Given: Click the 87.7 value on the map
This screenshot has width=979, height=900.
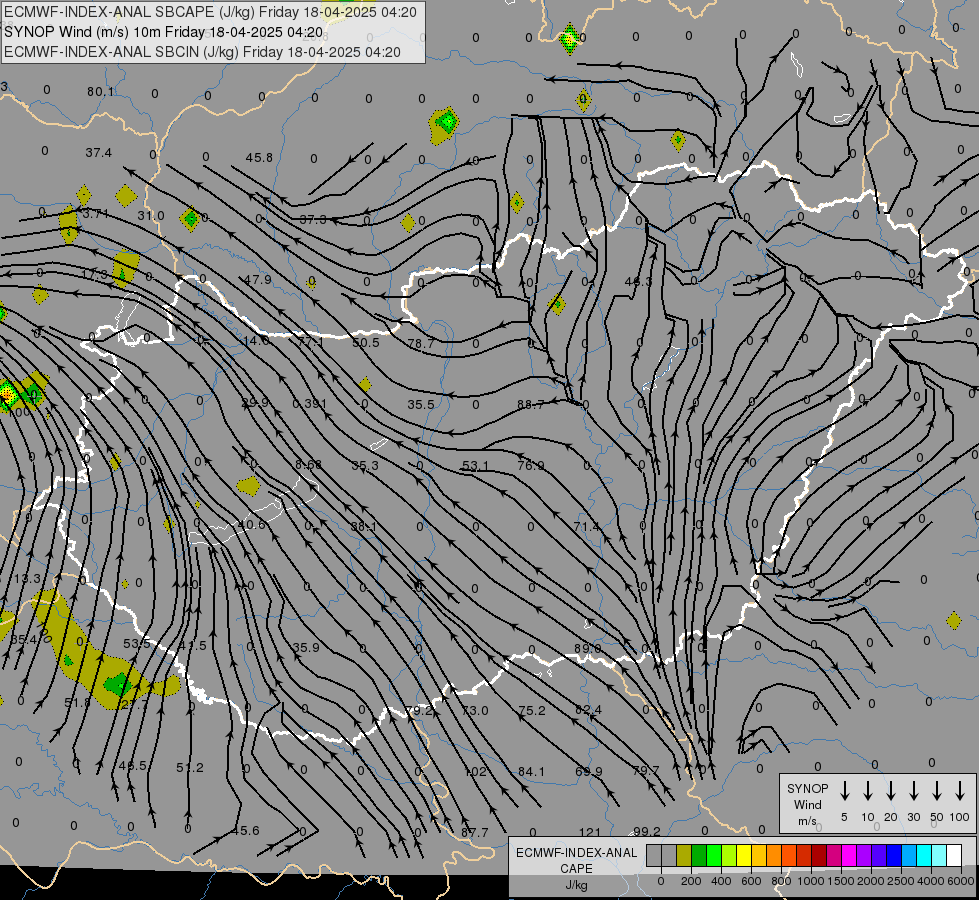Looking at the screenshot, I should (x=475, y=833).
